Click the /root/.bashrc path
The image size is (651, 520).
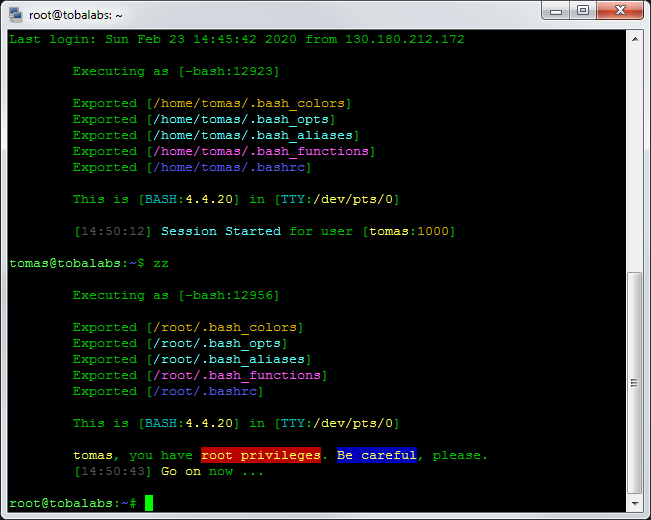(205, 392)
